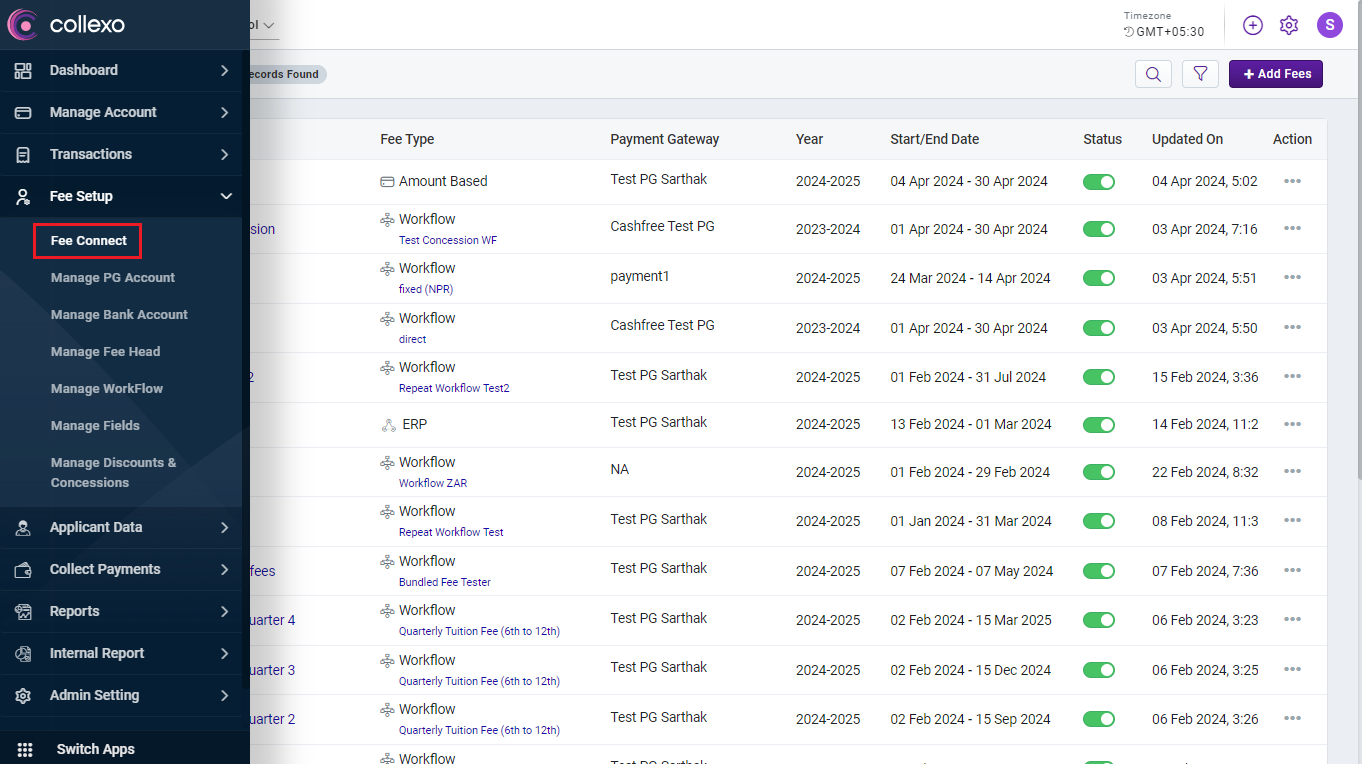Open the filter funnel icon
Image resolution: width=1362 pixels, height=764 pixels.
pos(1200,74)
